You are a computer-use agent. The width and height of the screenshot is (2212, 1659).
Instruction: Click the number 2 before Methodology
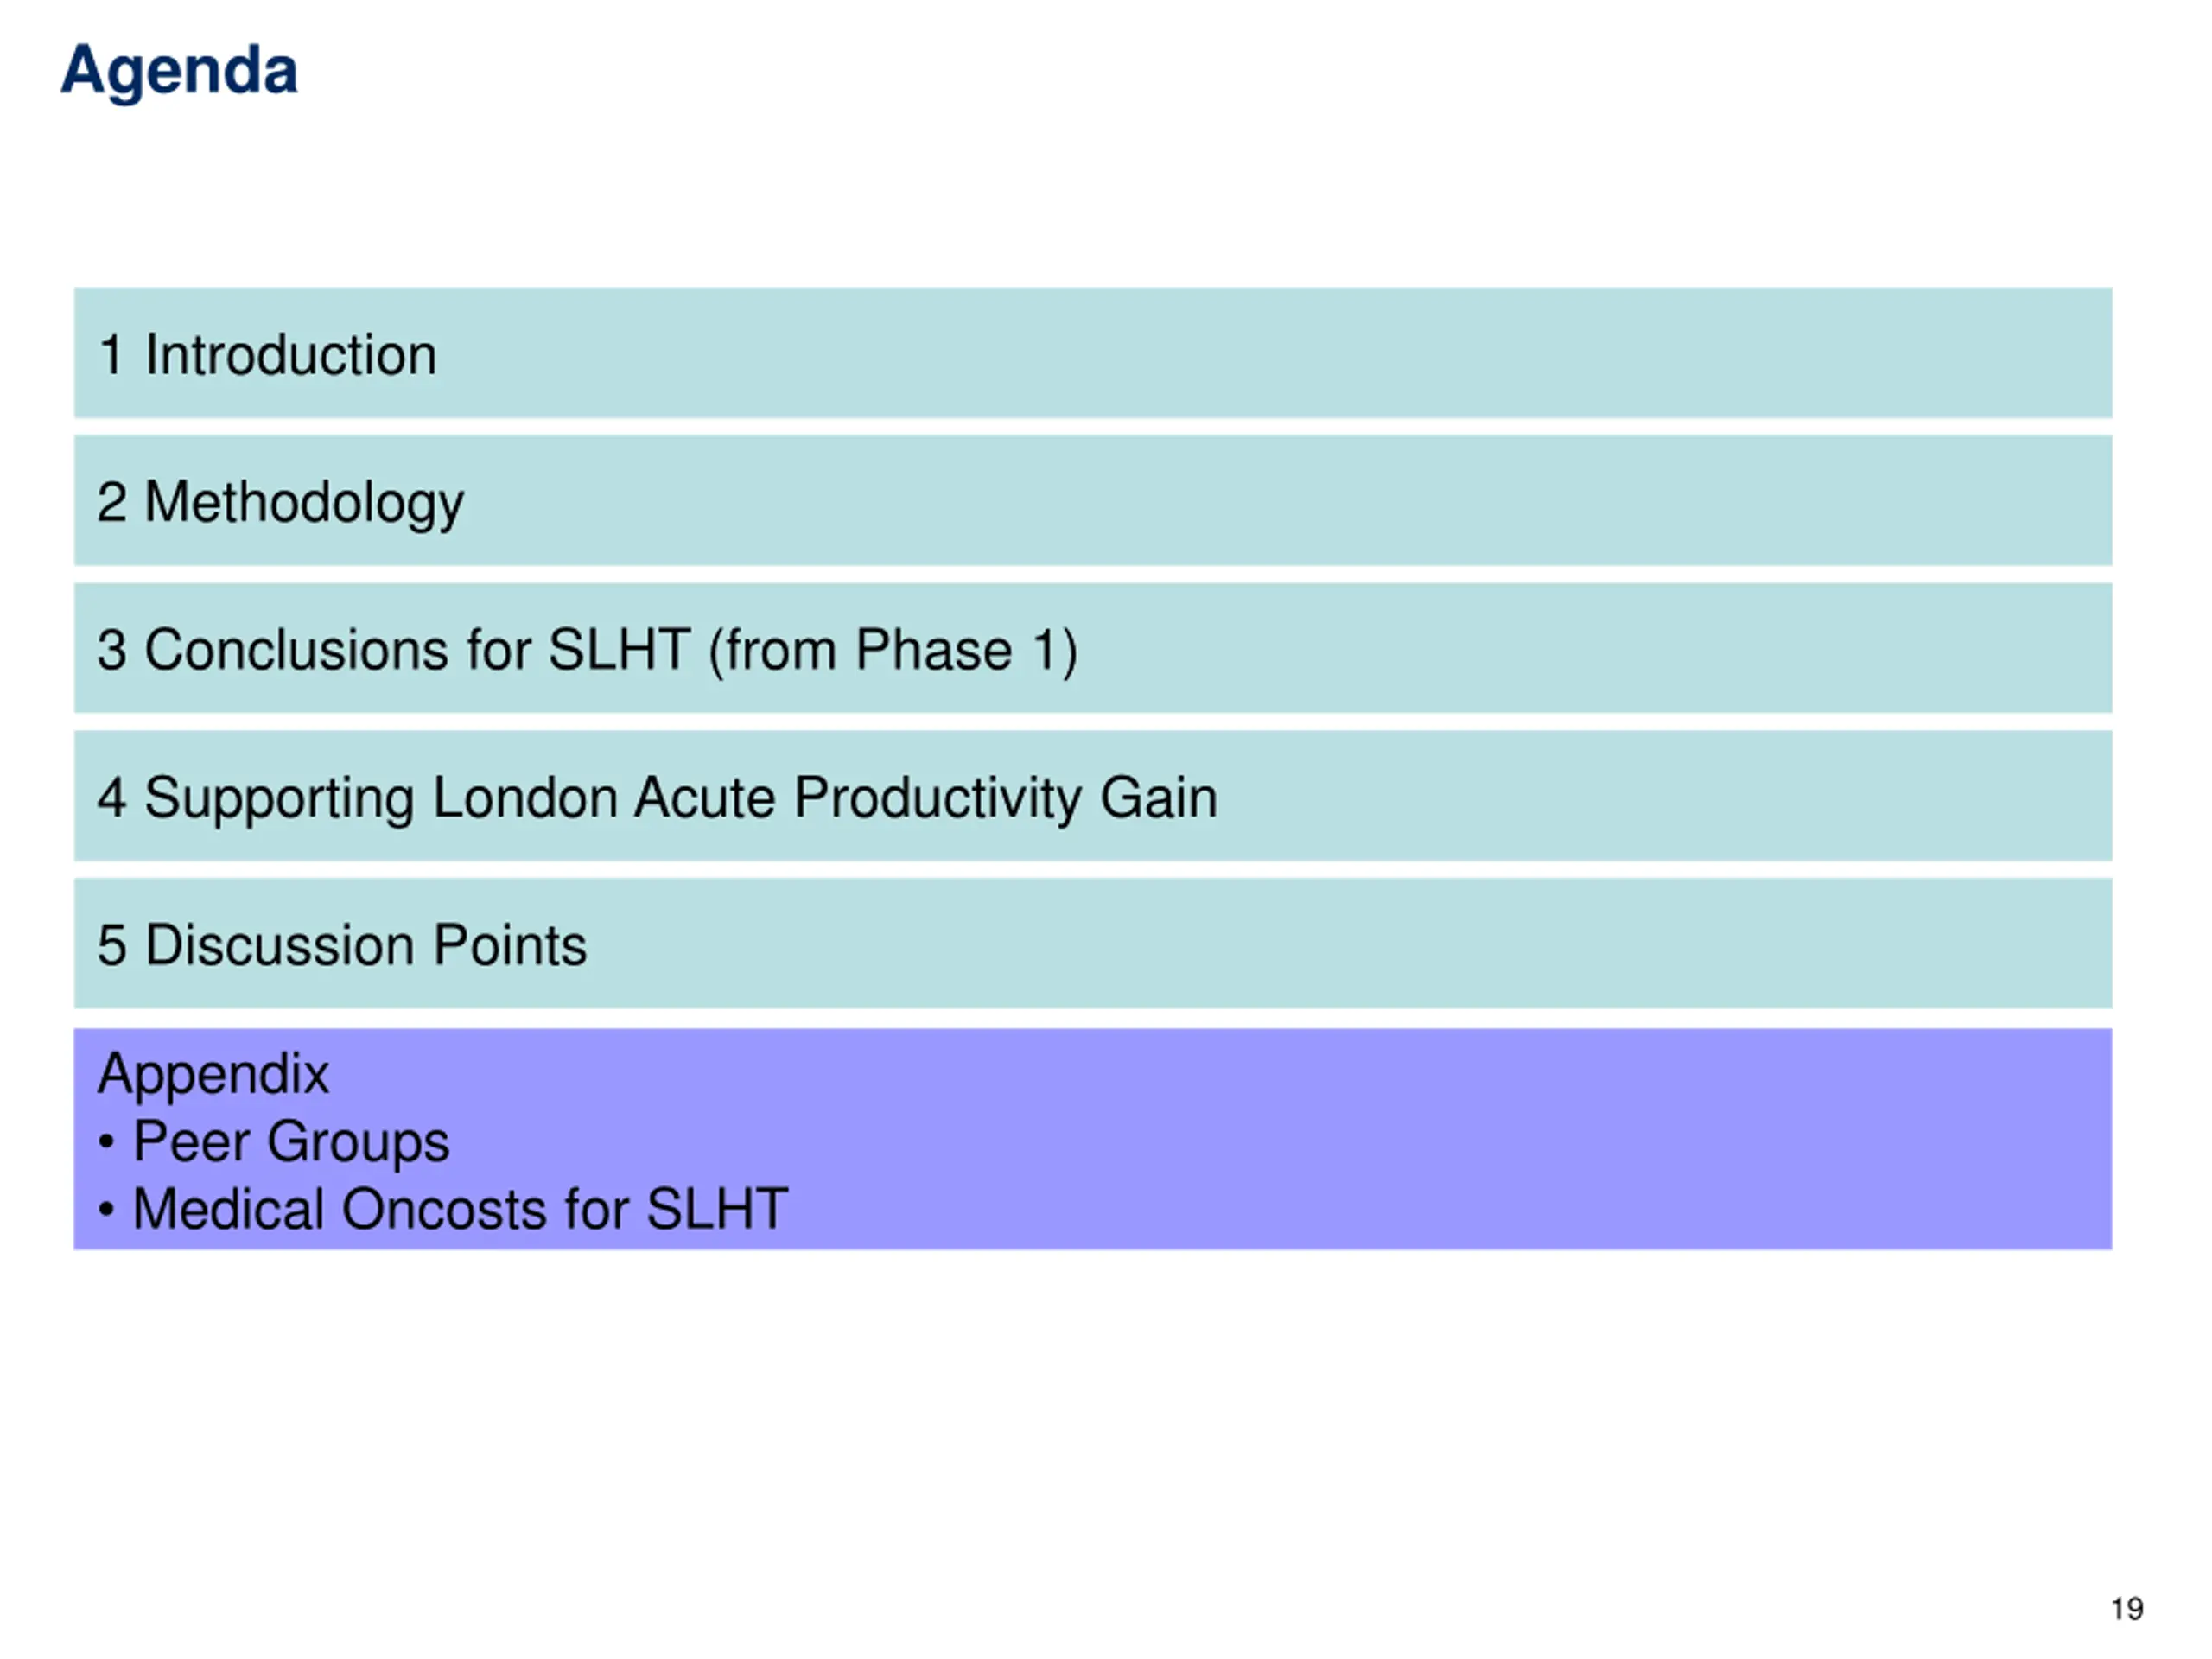112,502
